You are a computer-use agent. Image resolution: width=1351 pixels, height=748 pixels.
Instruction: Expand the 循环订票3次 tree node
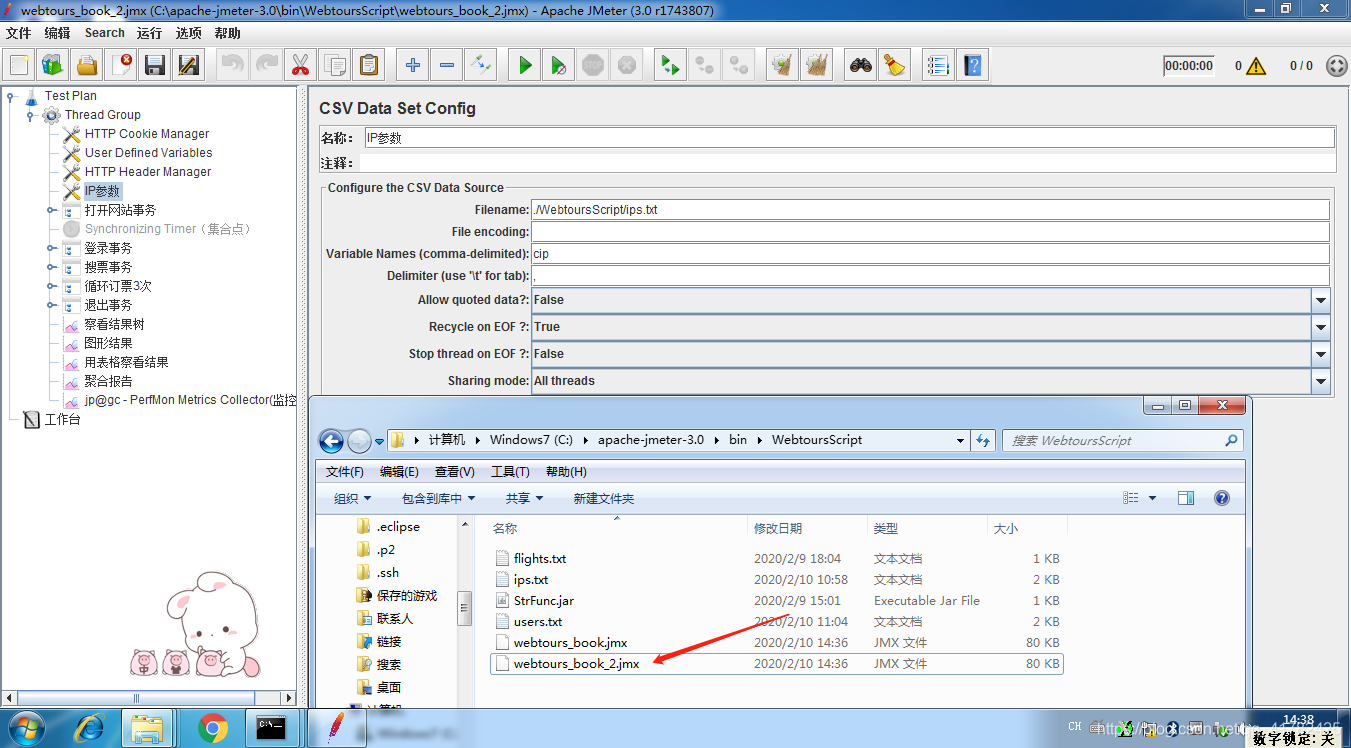51,286
